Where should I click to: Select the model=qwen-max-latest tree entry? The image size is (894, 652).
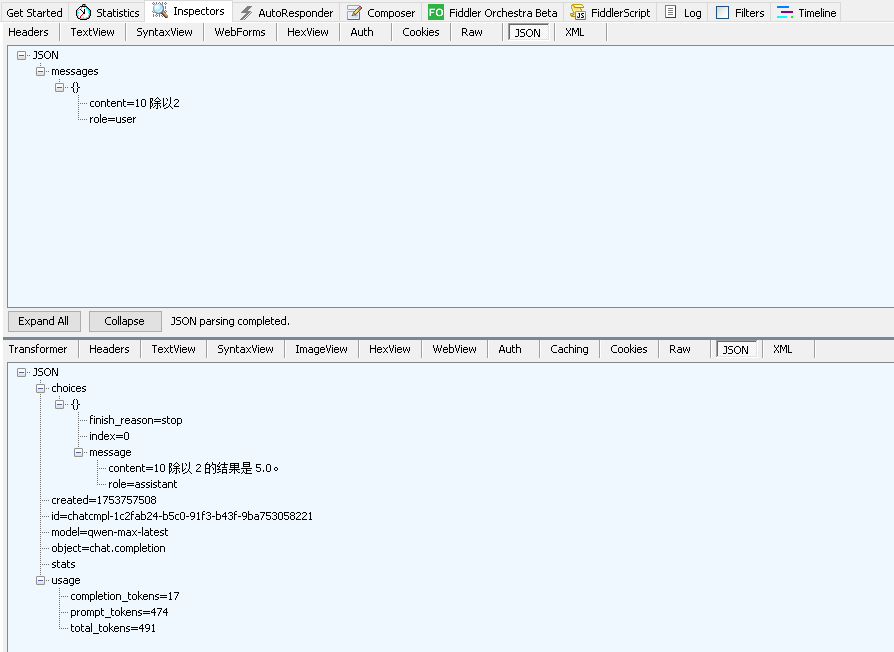tap(110, 532)
